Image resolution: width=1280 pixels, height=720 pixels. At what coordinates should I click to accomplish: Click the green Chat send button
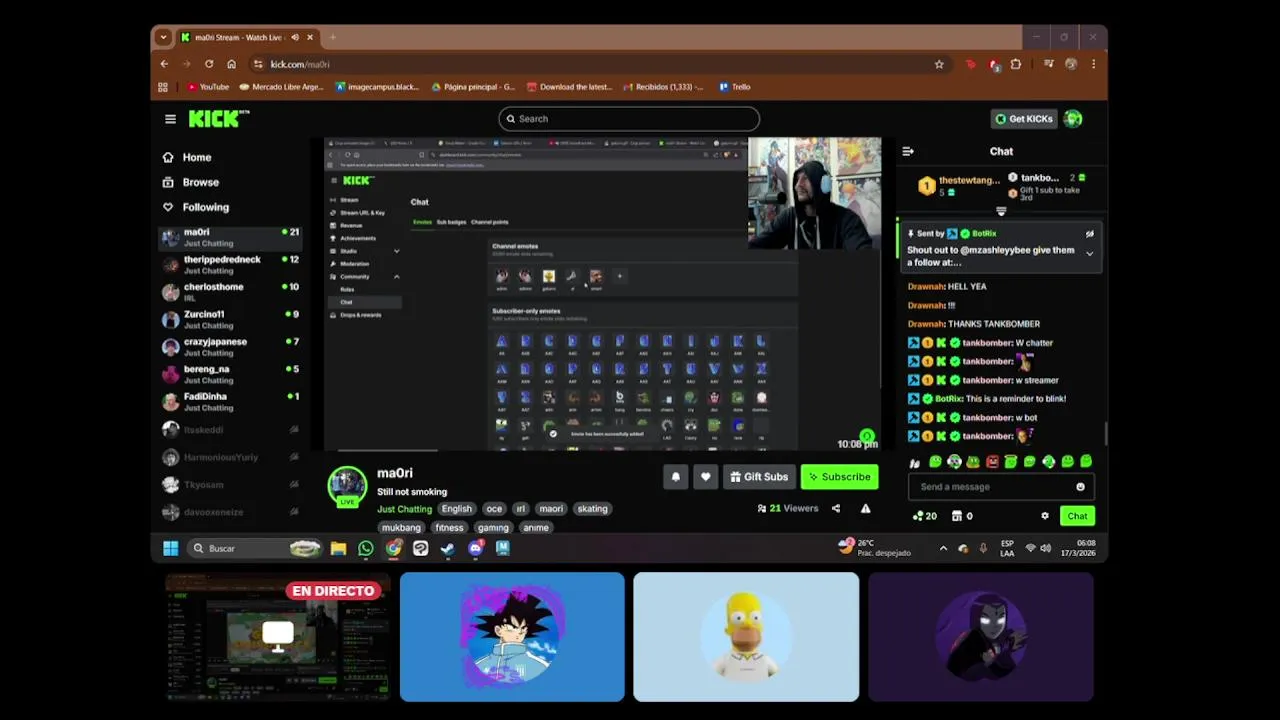point(1077,516)
